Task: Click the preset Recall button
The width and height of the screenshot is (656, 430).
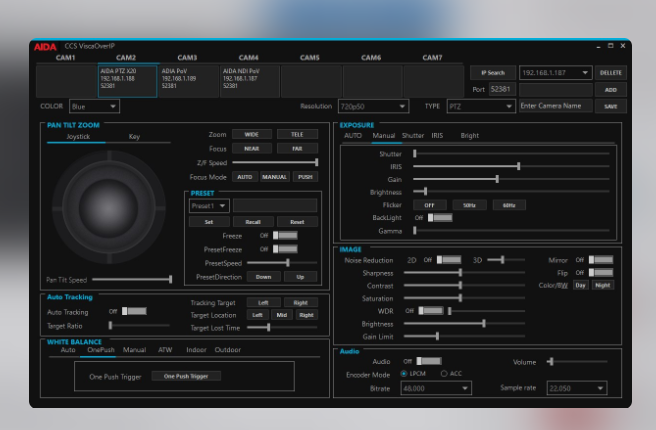Action: pos(253,222)
